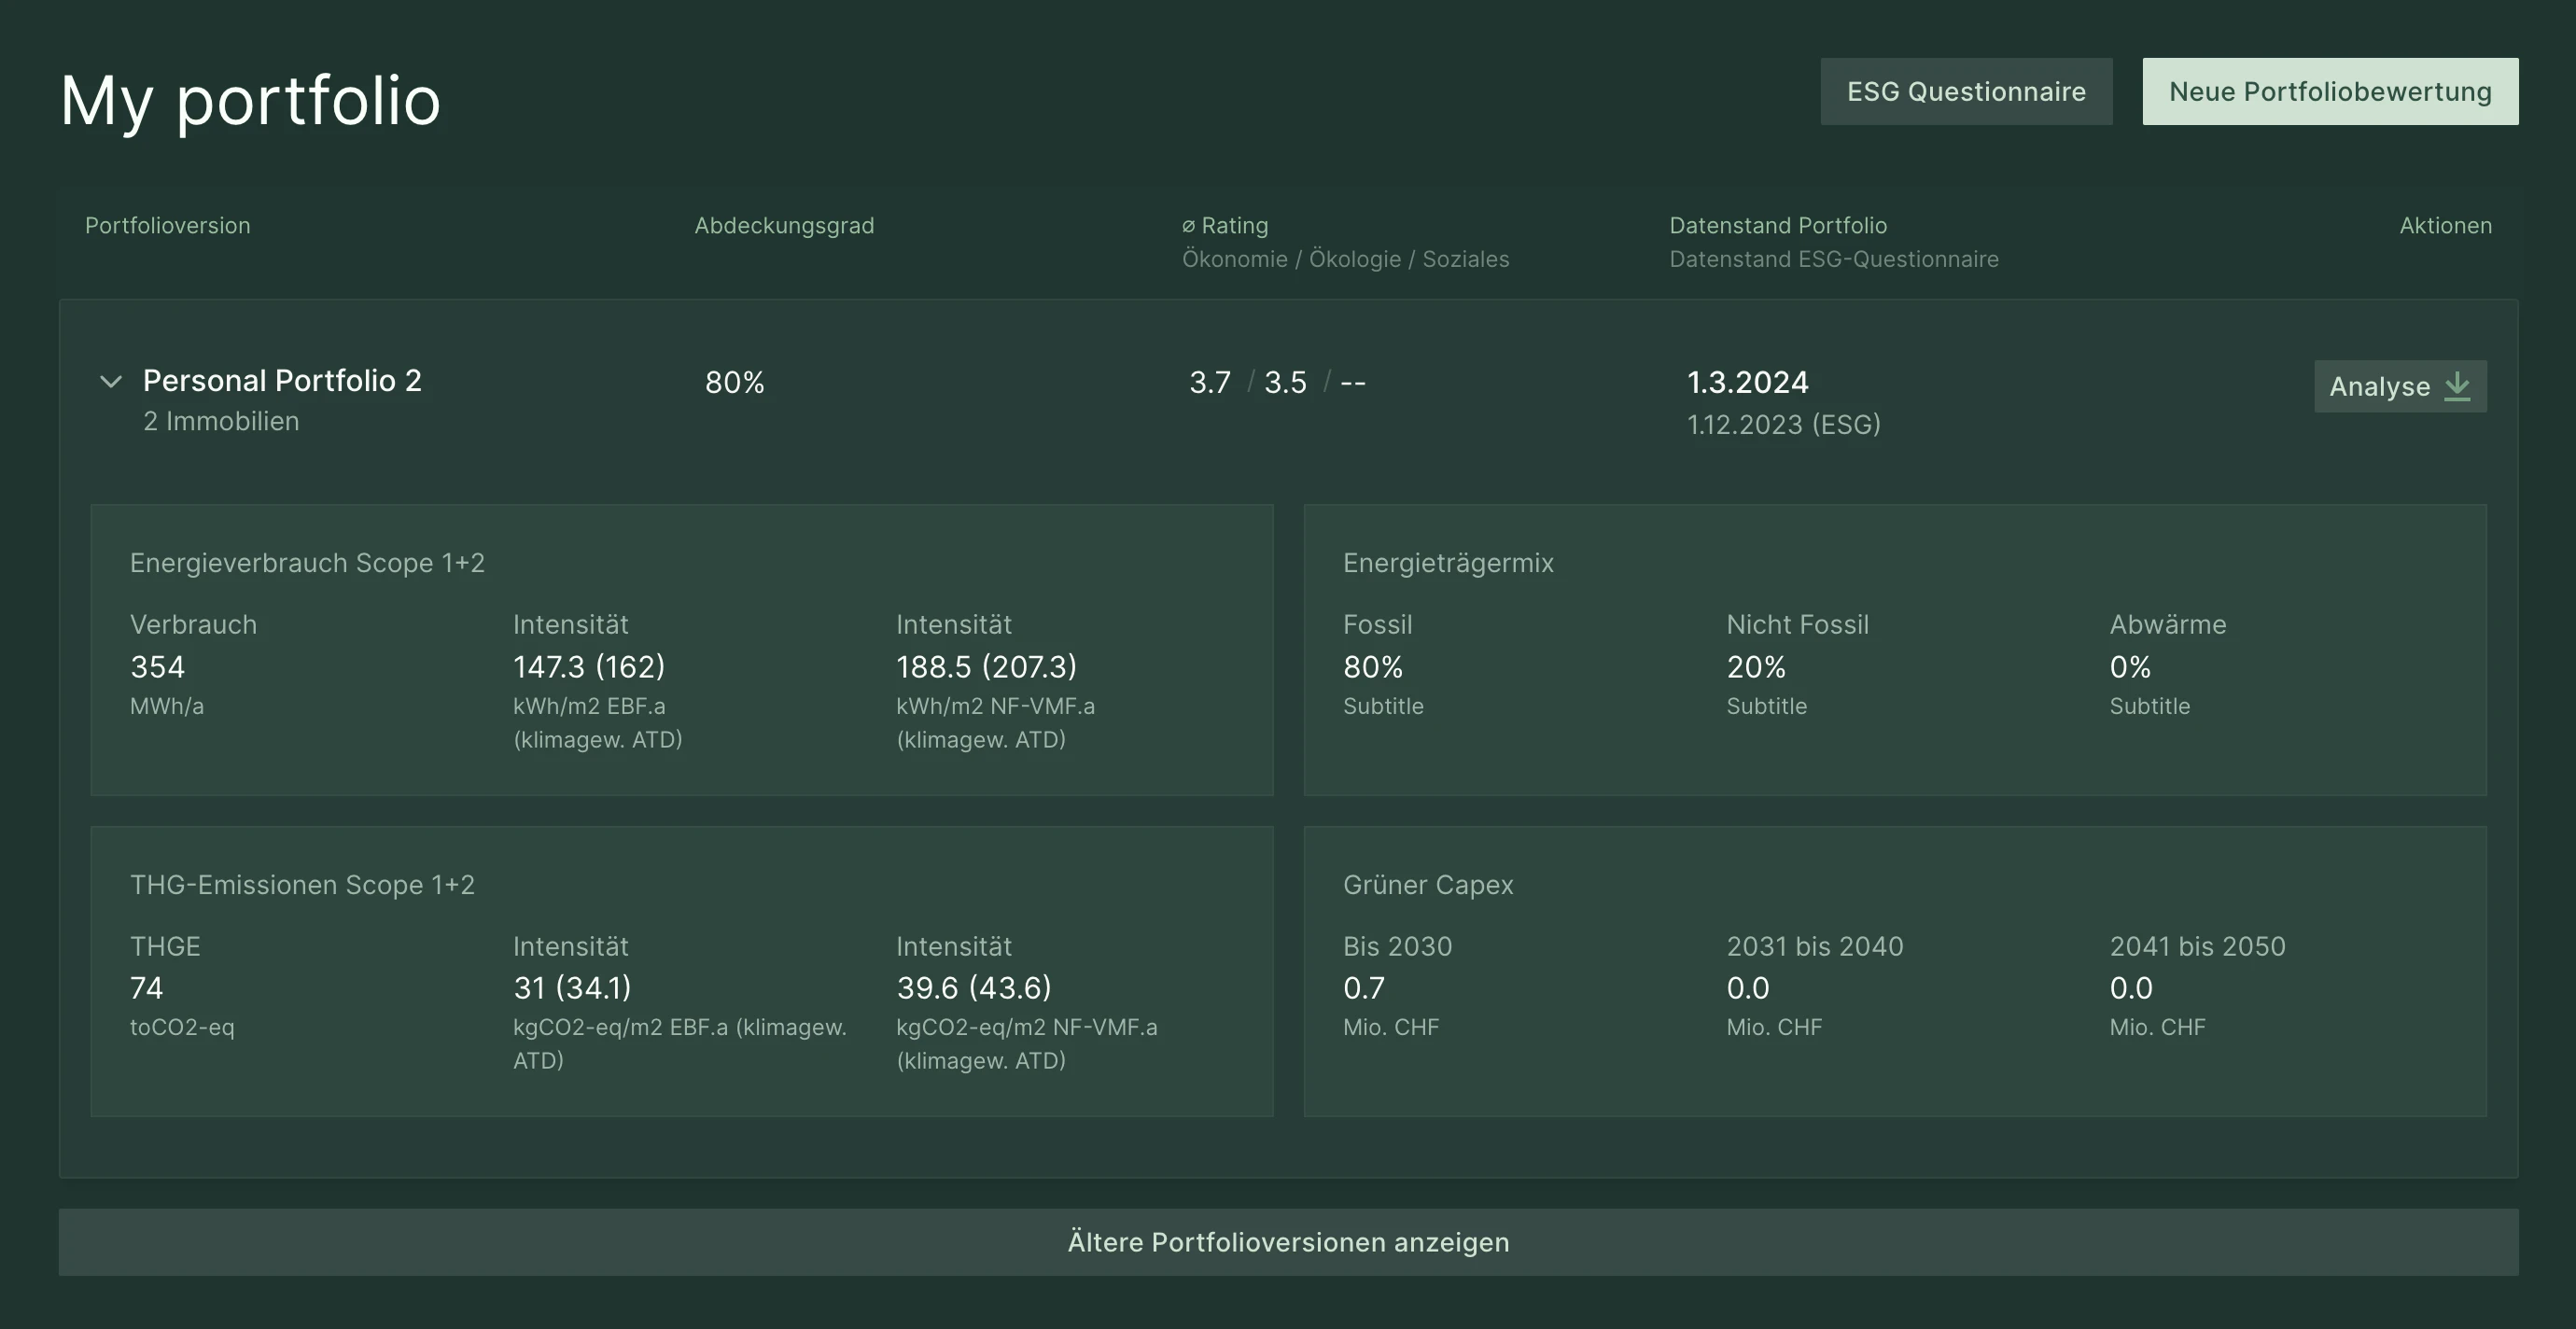This screenshot has height=1329, width=2576.
Task: Click the Grüner Capex card heading
Action: (x=1427, y=885)
